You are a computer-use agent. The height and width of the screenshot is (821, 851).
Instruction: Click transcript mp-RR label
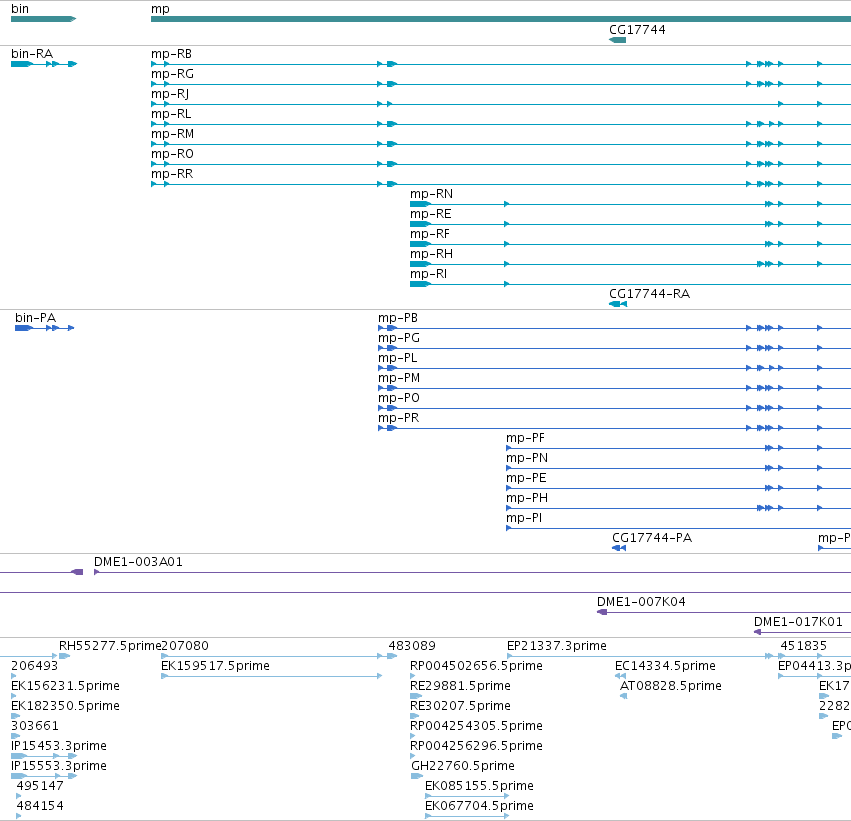[x=172, y=174]
